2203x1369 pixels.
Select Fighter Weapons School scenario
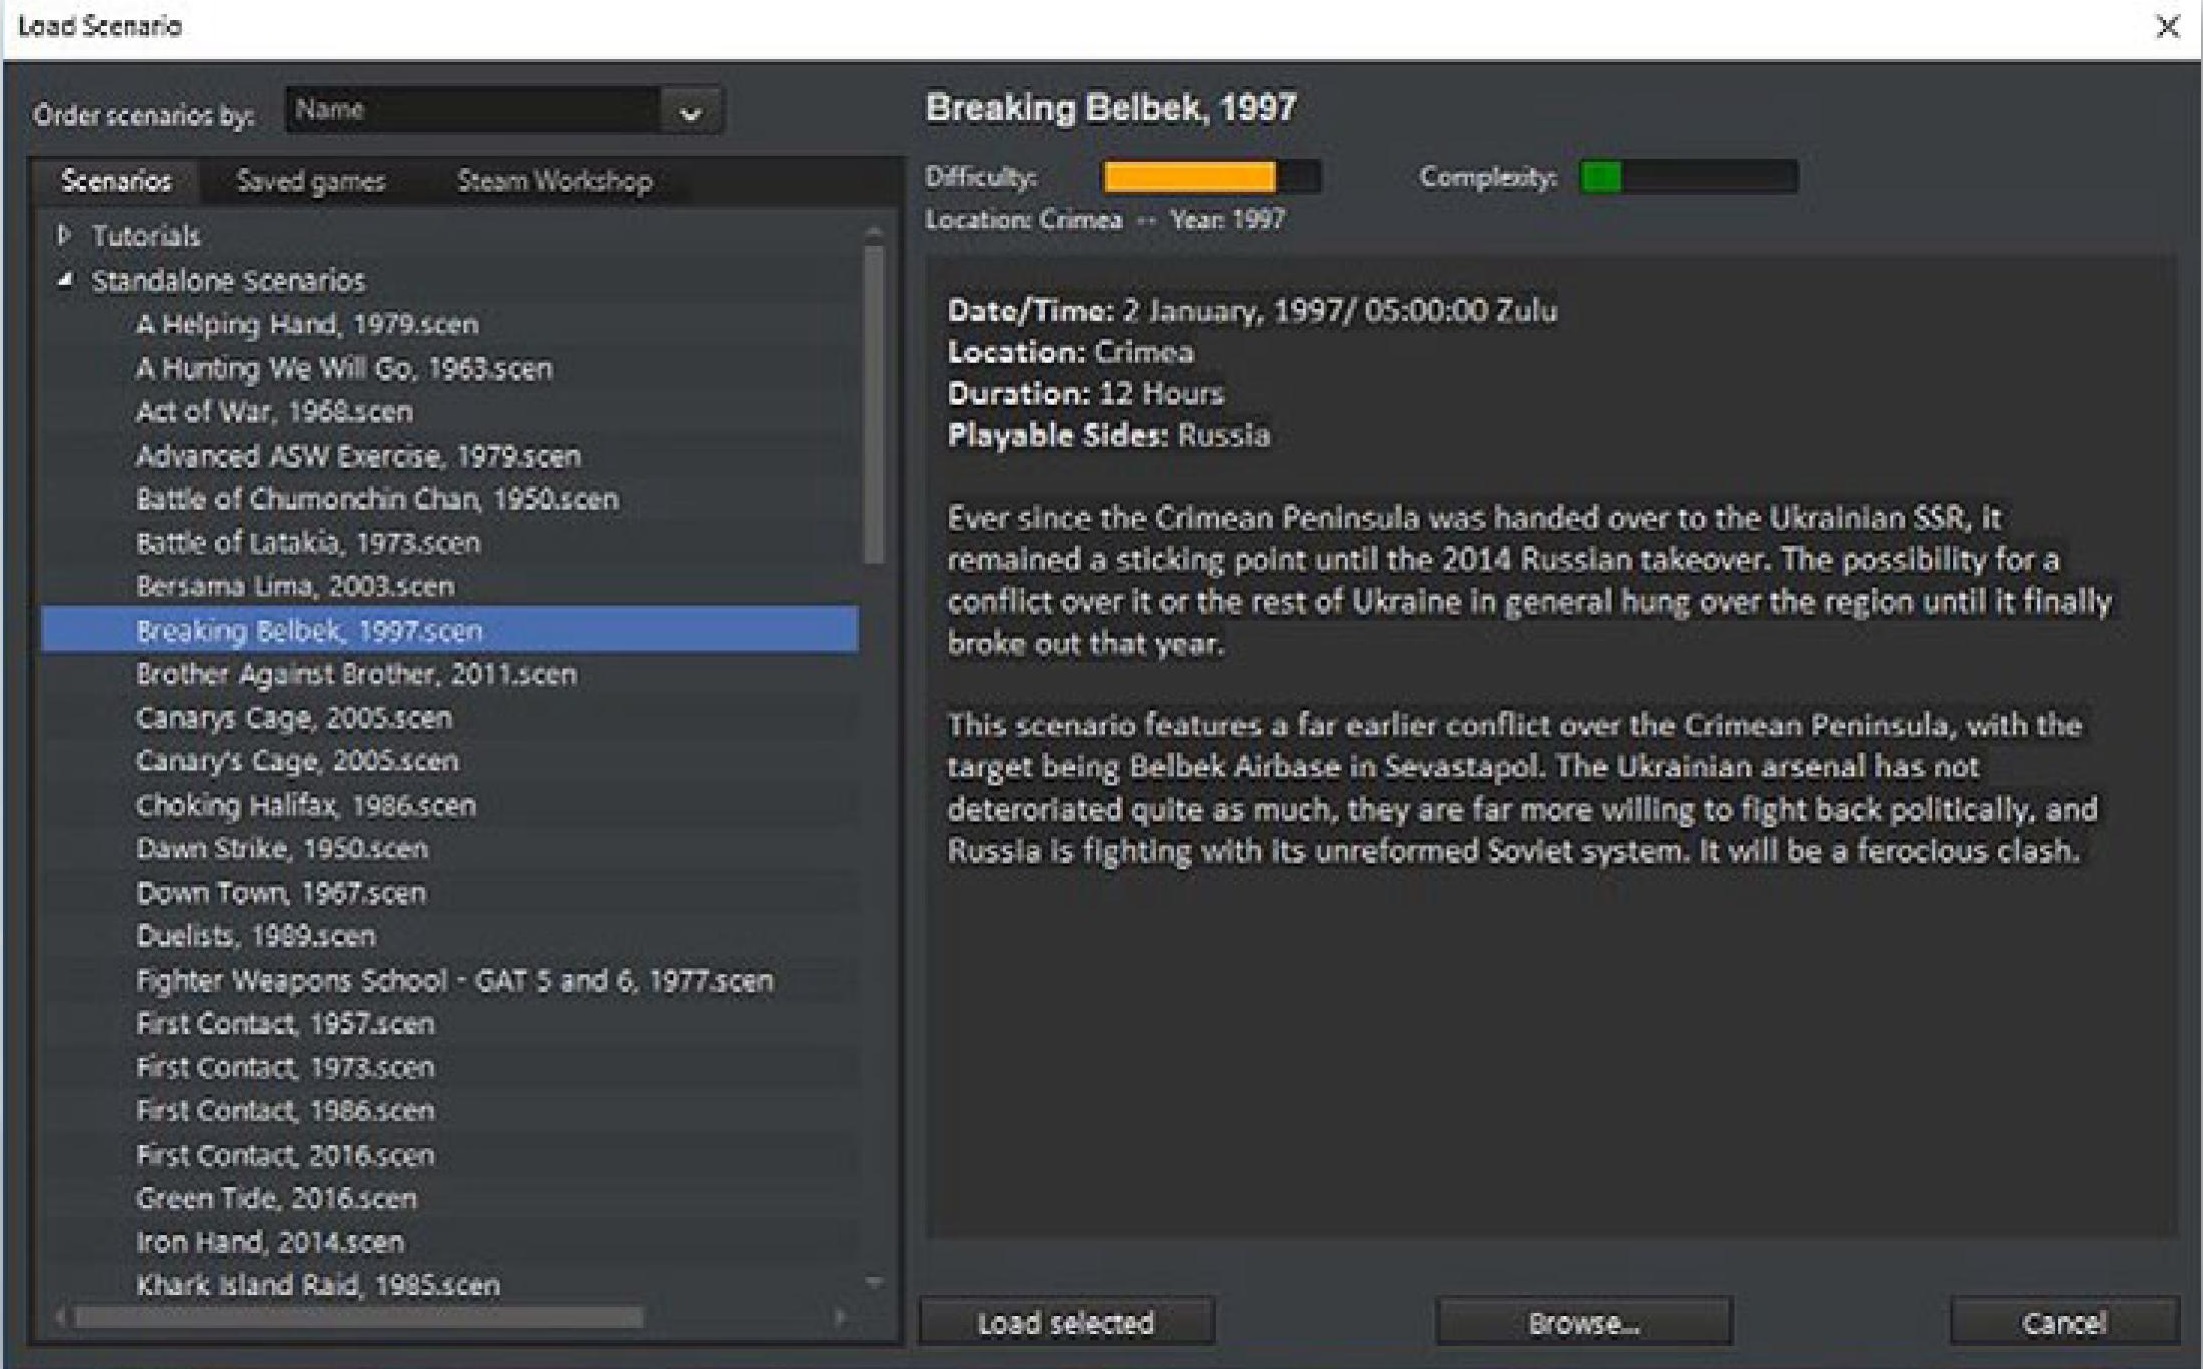[x=454, y=980]
